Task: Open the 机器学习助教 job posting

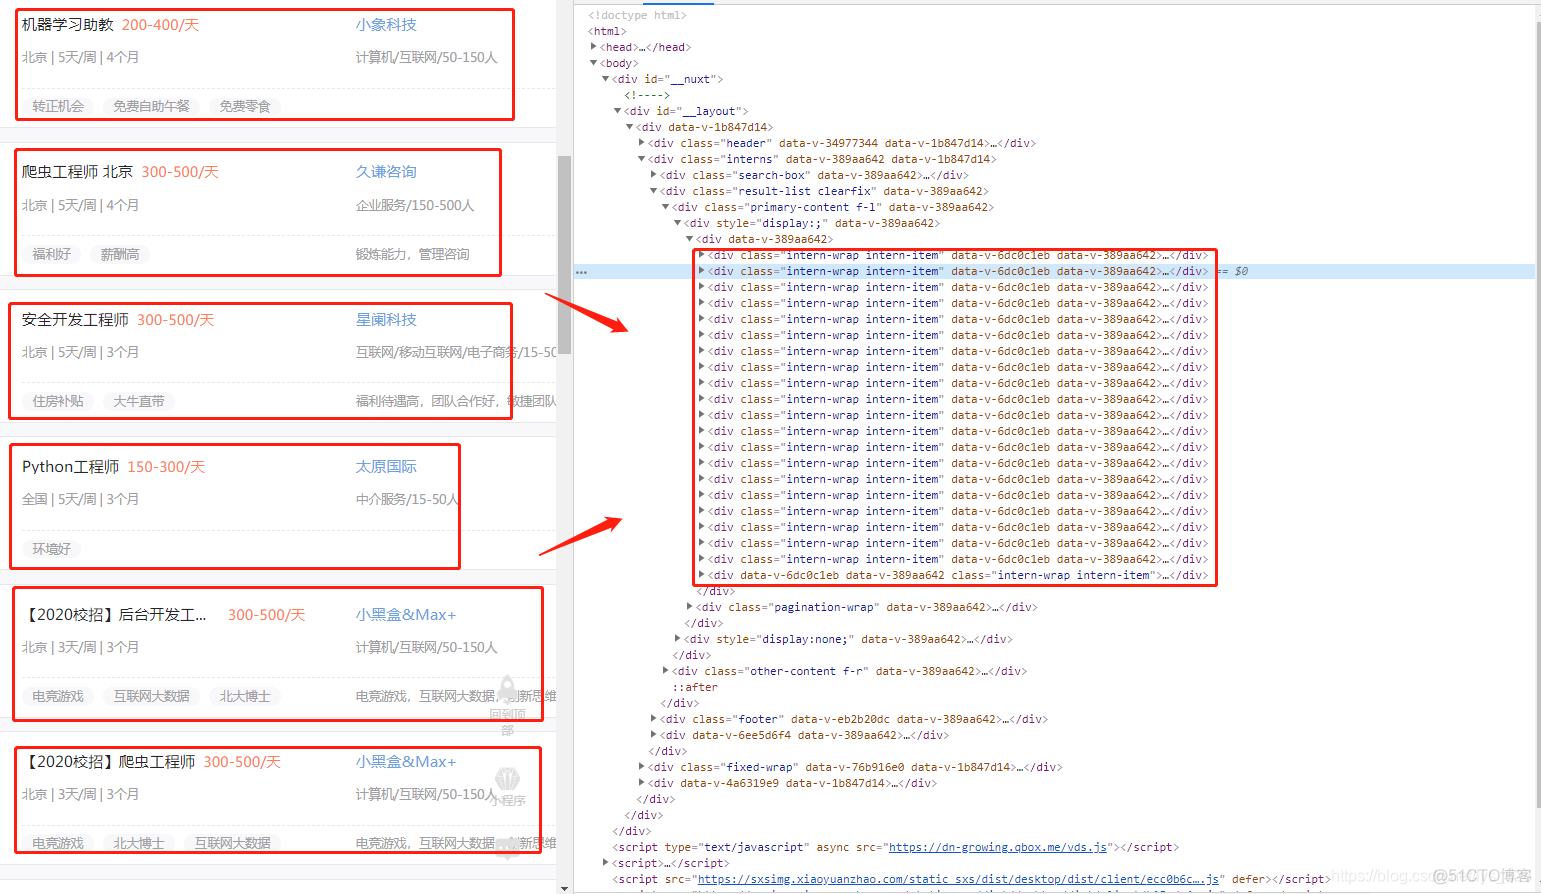Action: (68, 25)
